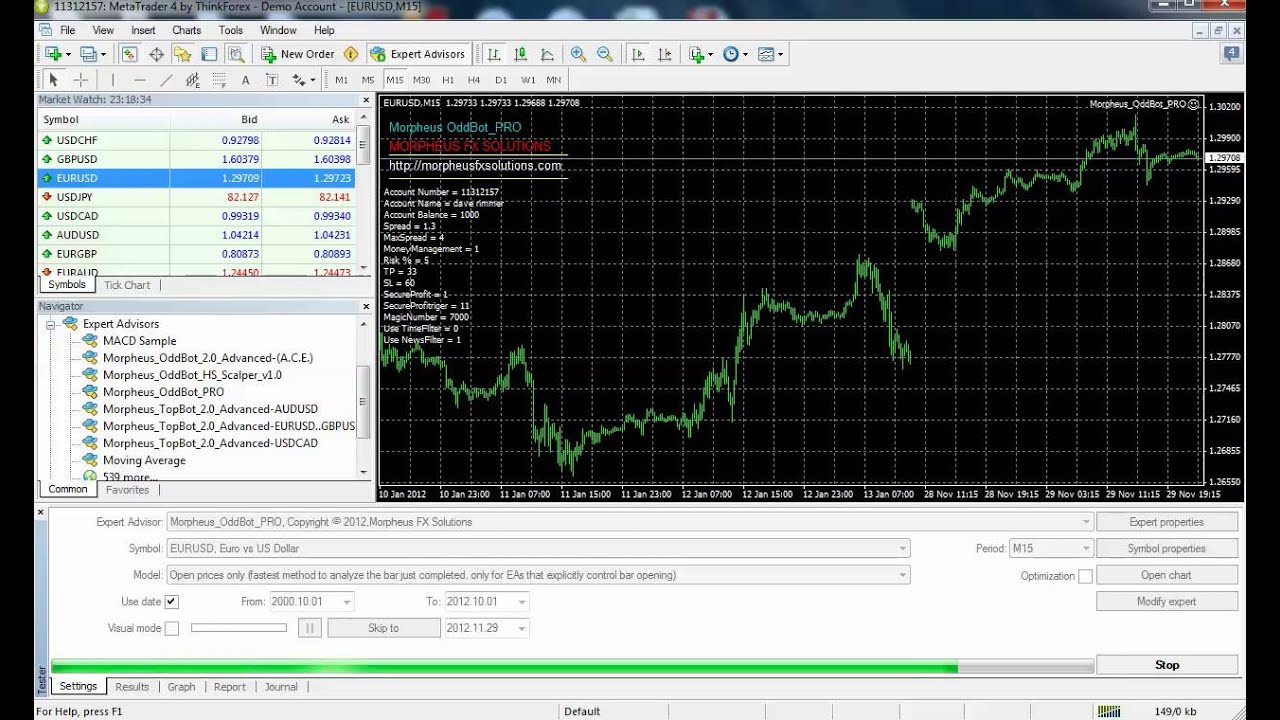Toggle chart auto scroll icon
This screenshot has height=720, width=1280.
(638, 54)
